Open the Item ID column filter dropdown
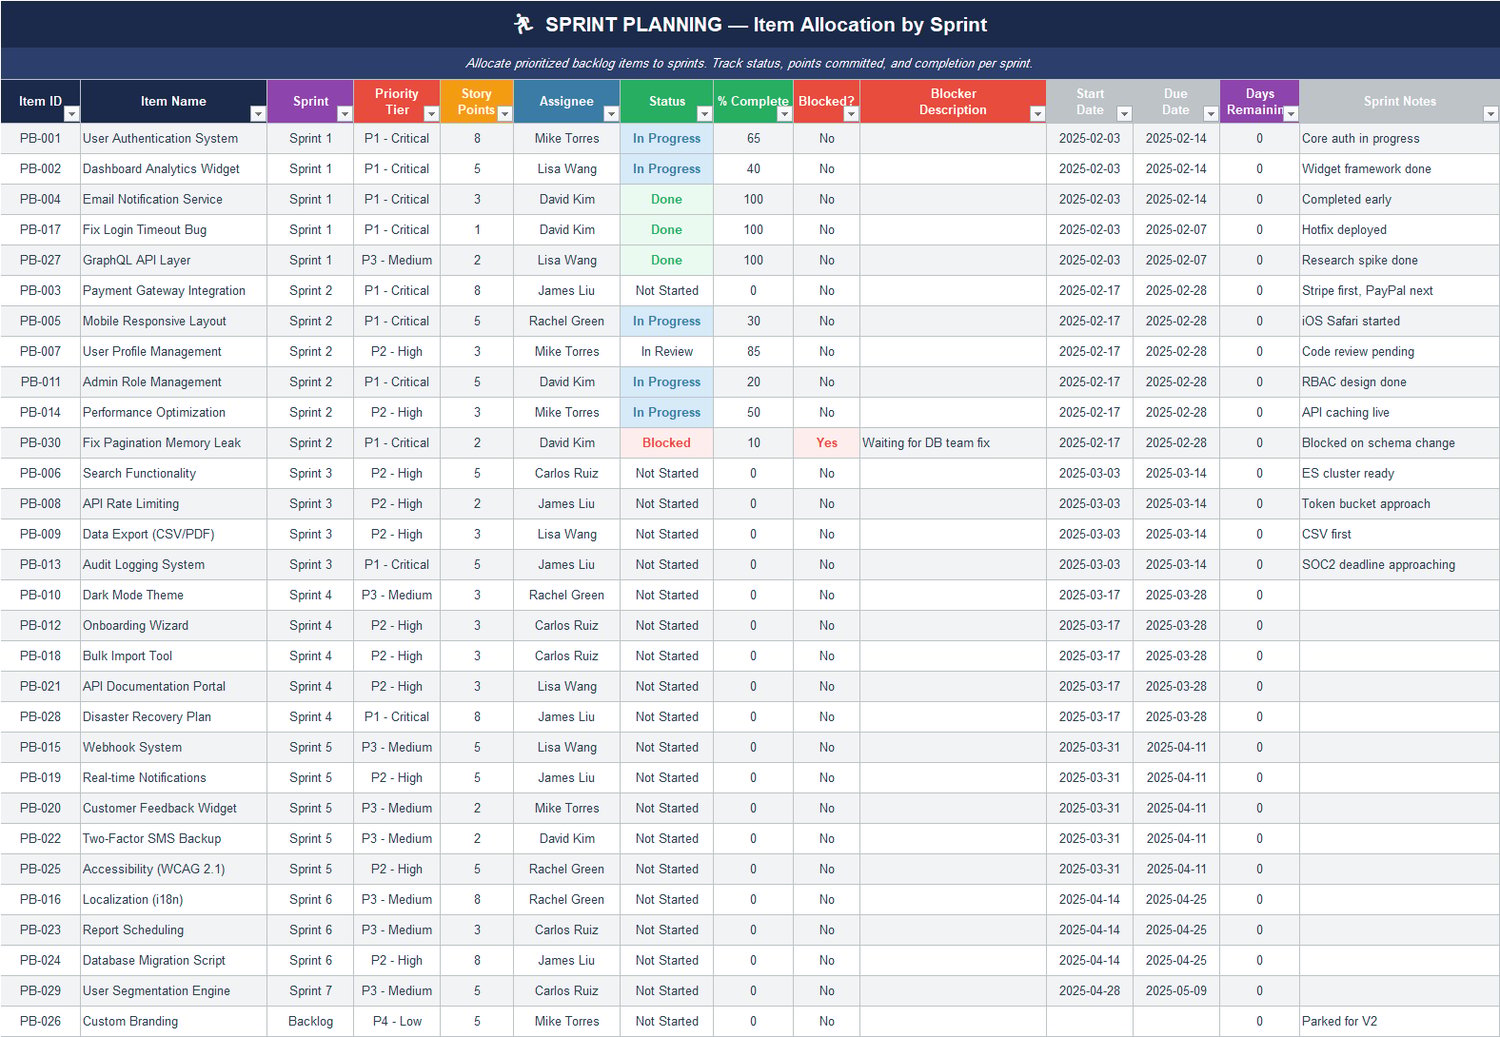1500x1037 pixels. pyautogui.click(x=71, y=114)
